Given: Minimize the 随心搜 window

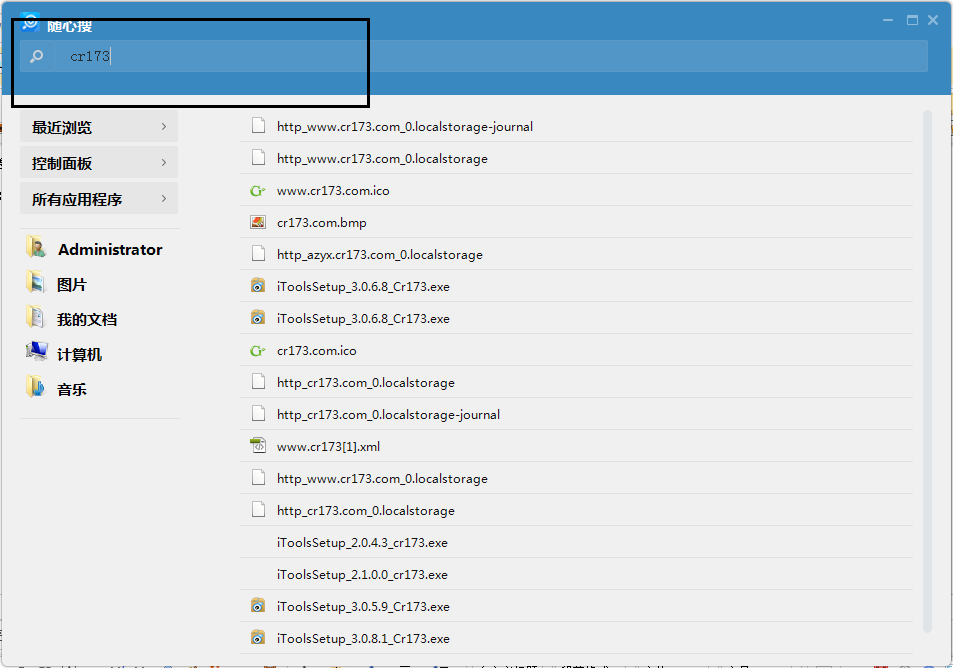Looking at the screenshot, I should coord(888,20).
